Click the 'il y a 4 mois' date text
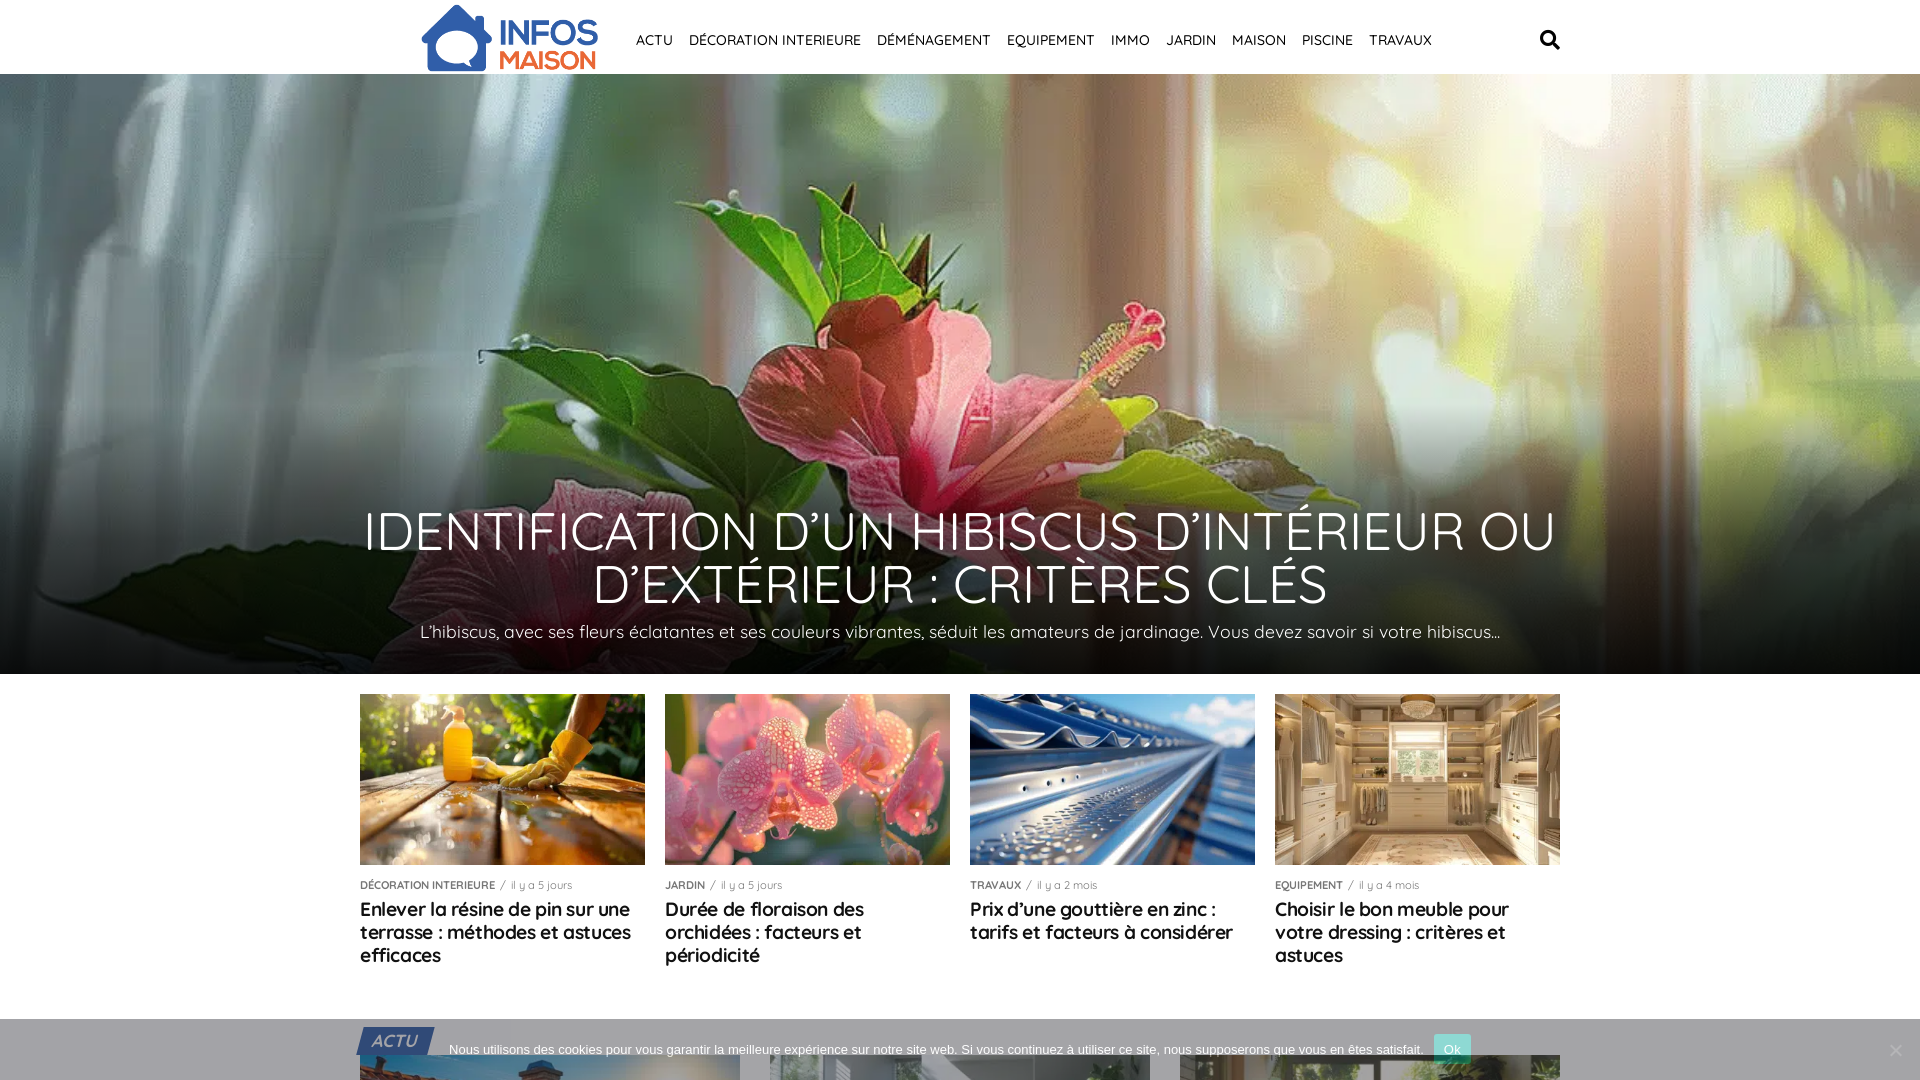 pos(1389,885)
